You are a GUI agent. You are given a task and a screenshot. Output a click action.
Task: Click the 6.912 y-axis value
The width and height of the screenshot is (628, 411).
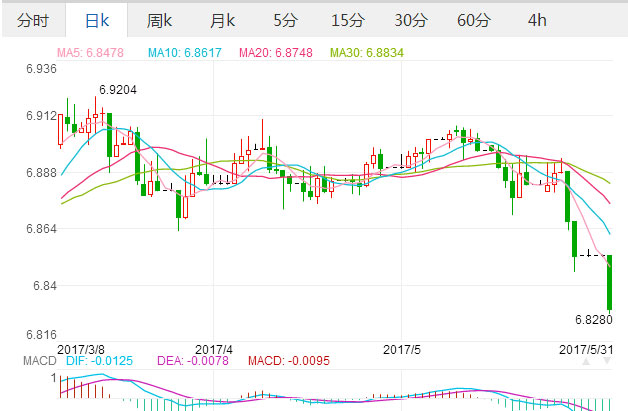(41, 116)
